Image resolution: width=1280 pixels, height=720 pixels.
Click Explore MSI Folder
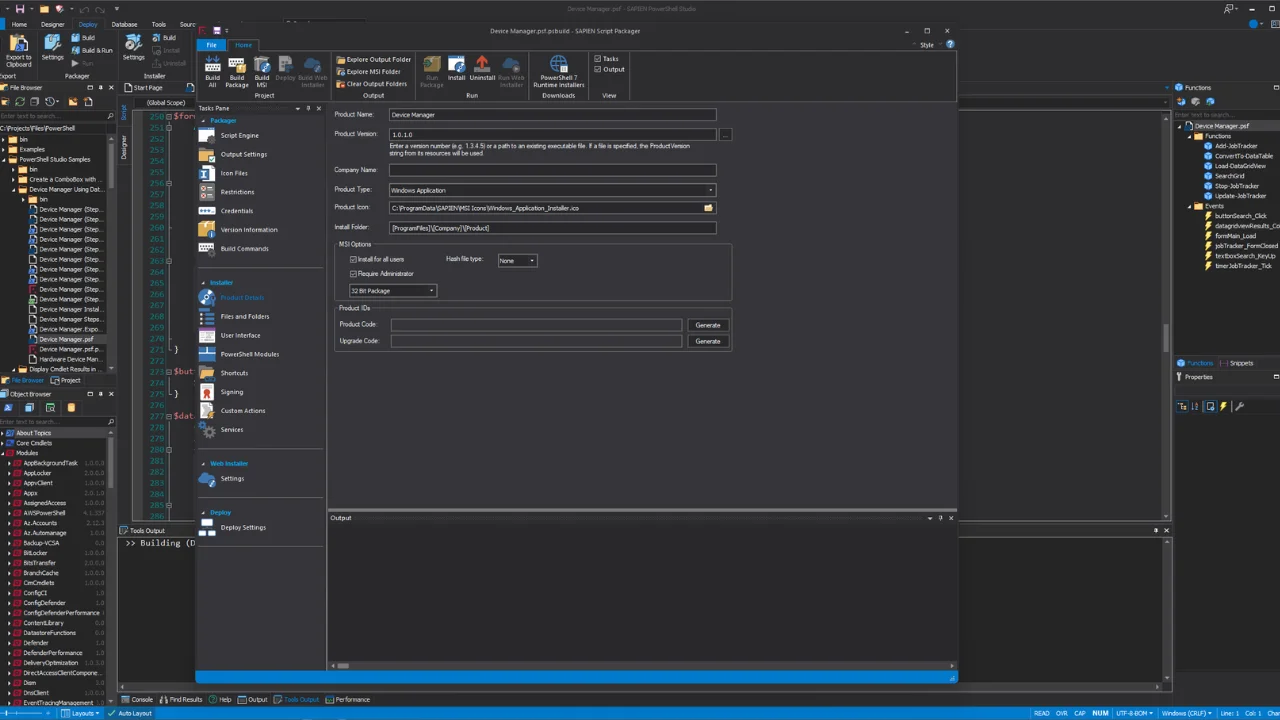click(368, 72)
